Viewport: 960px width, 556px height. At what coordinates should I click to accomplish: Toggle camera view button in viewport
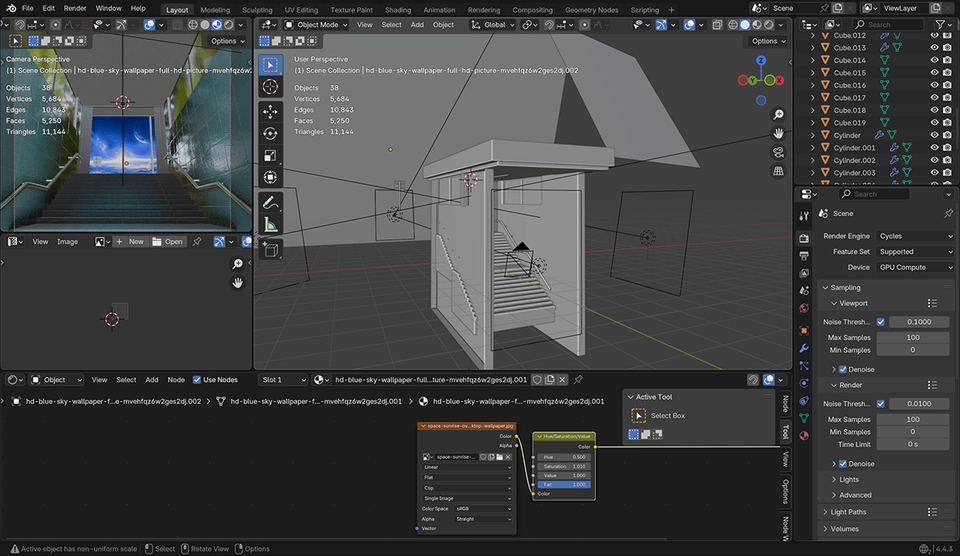tap(778, 152)
